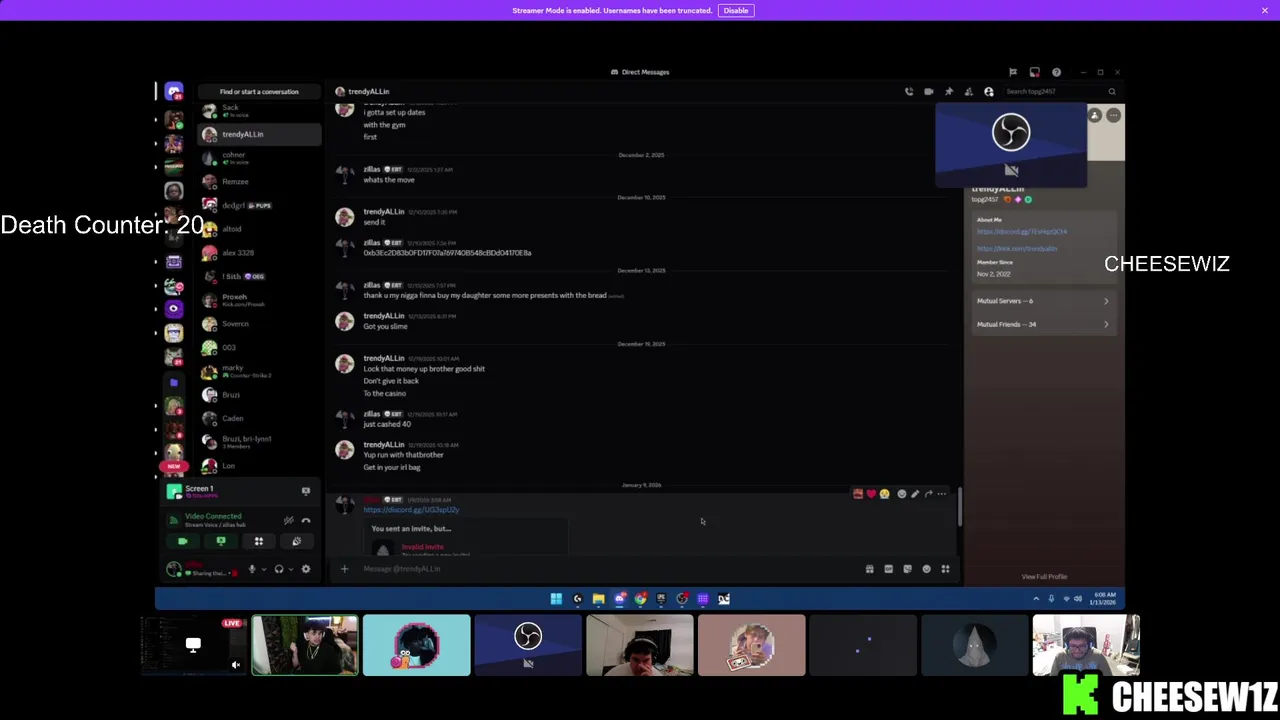Click the Message @trendyALLin input field
This screenshot has height=720, width=1280.
[x=608, y=569]
